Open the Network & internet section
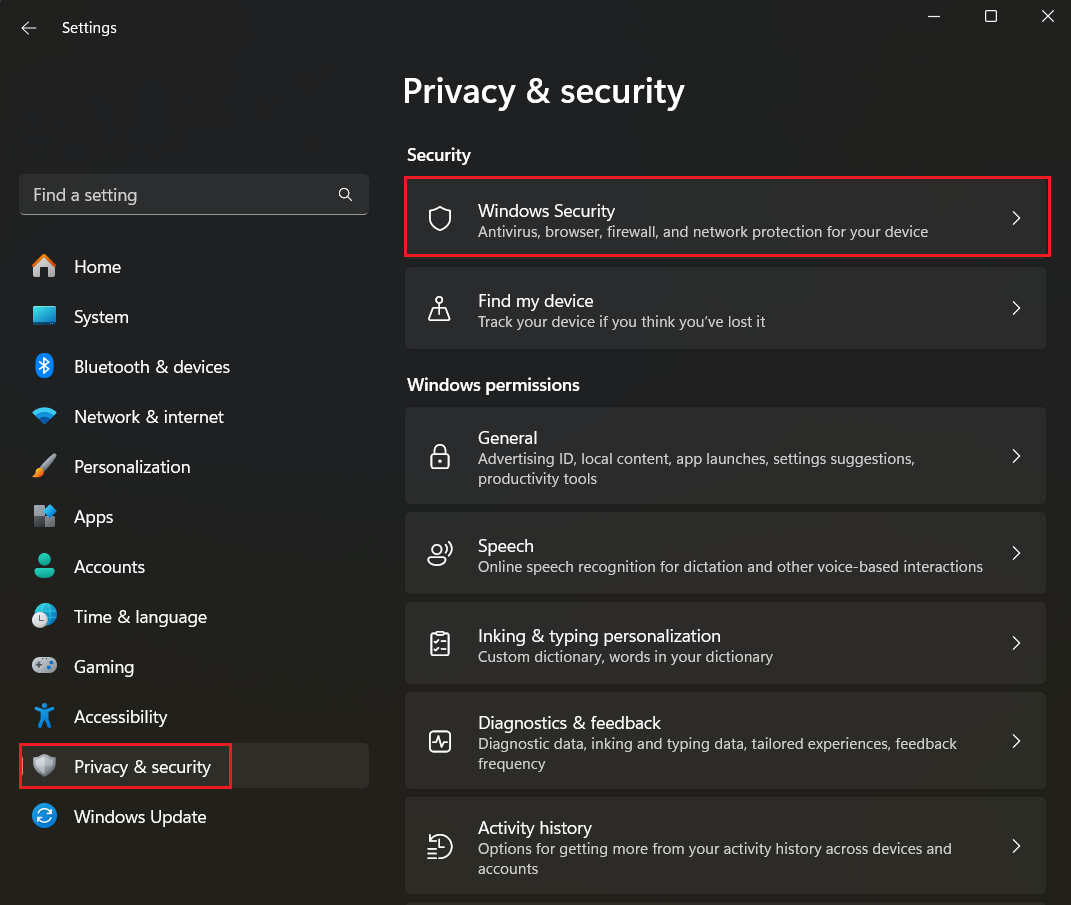Viewport: 1071px width, 905px height. (x=148, y=417)
